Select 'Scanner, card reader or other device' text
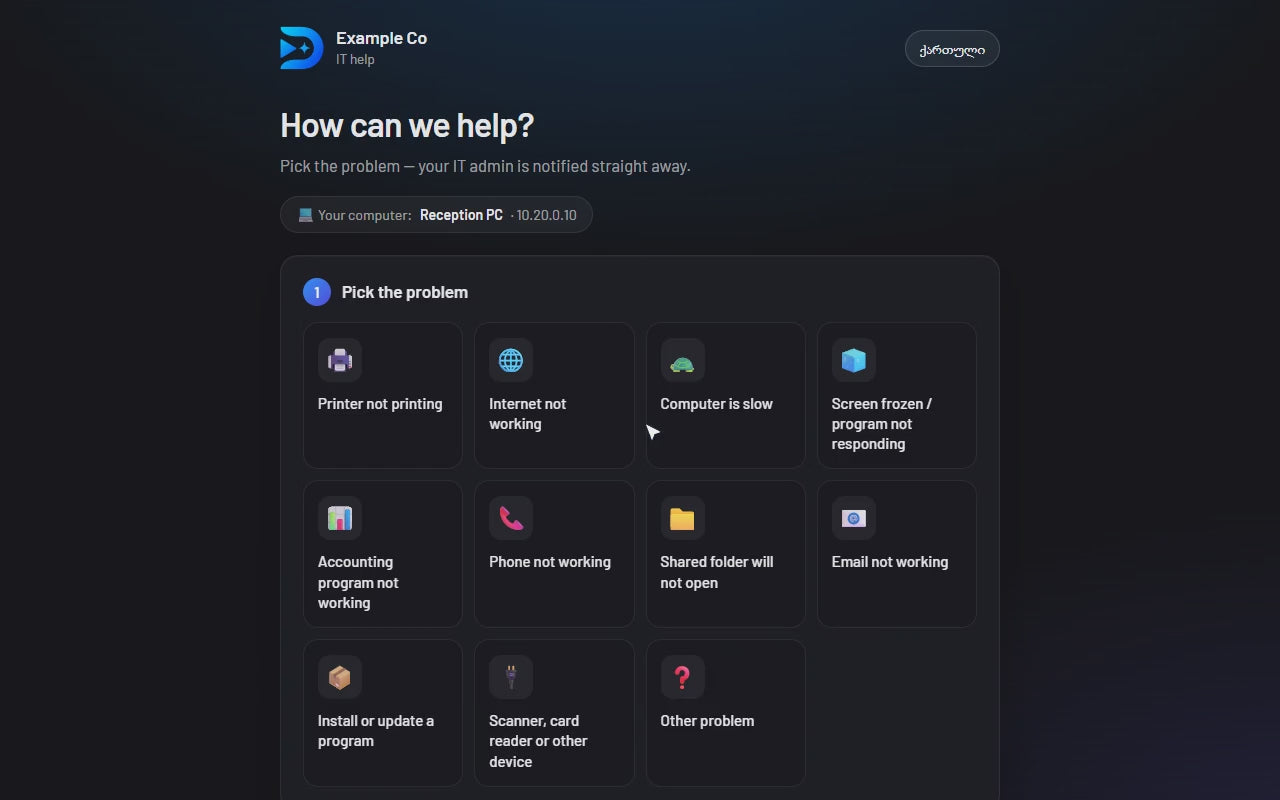Viewport: 1280px width, 800px height. 538,741
